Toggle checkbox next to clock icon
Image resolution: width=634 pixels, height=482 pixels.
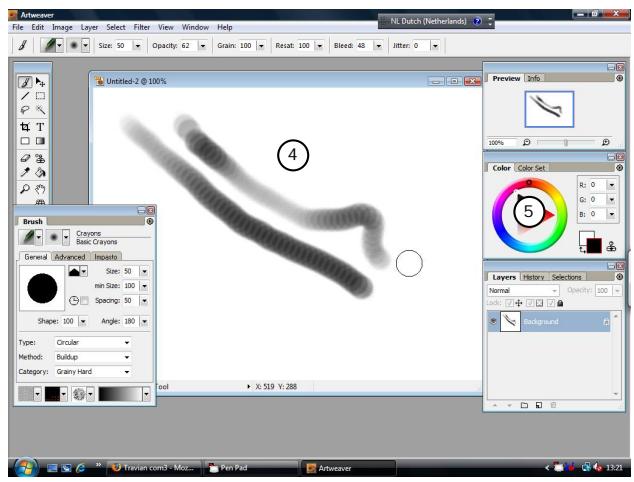pos(84,300)
